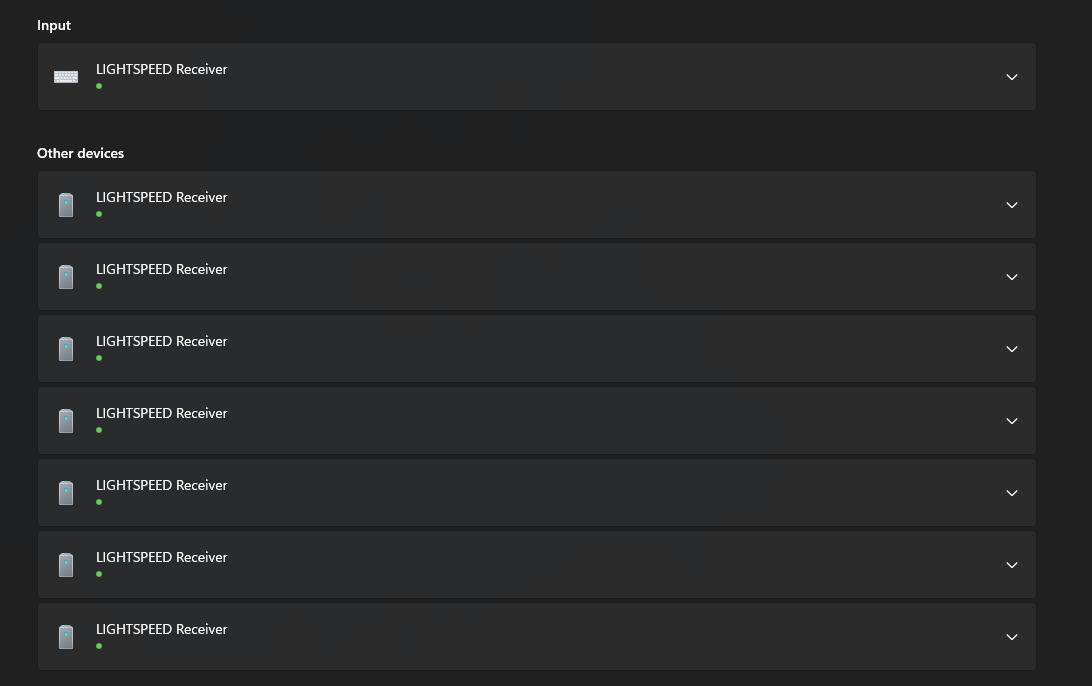Click the tower icon of the third Other devices entry
The image size is (1092, 686).
66,349
